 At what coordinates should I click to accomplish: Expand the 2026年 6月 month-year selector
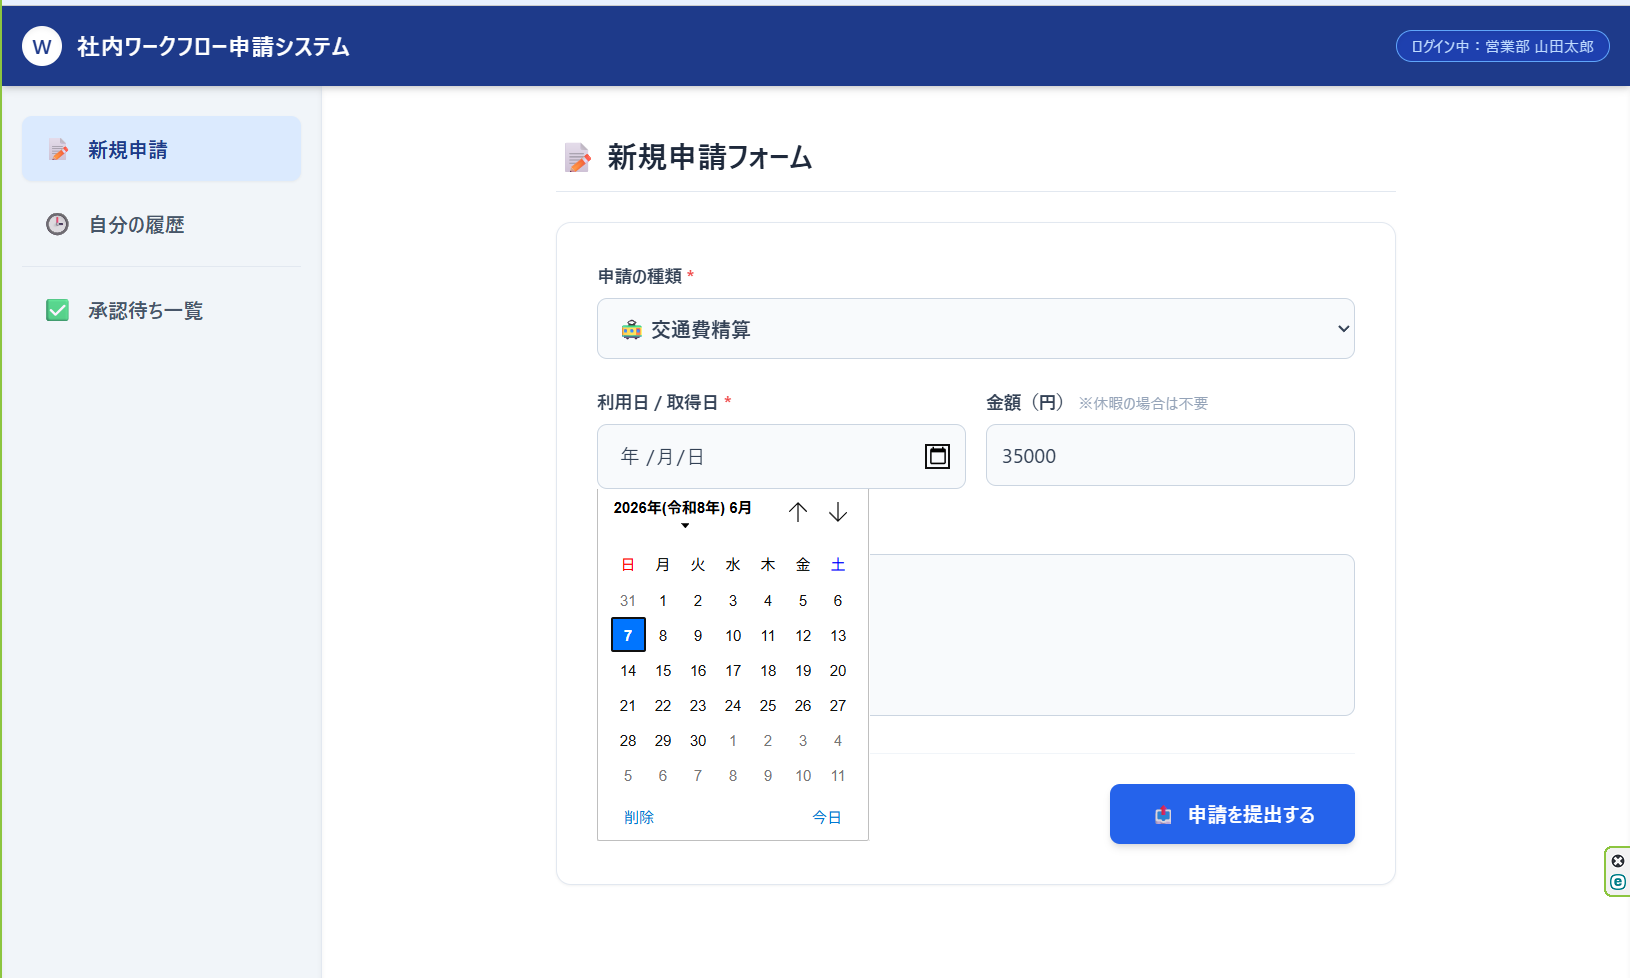click(683, 510)
